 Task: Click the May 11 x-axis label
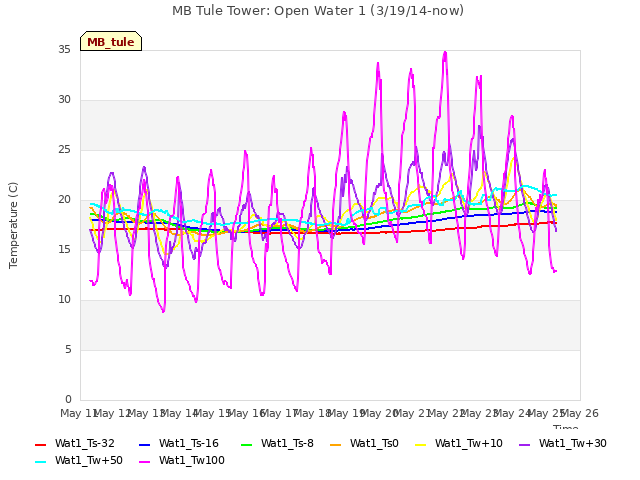coord(79,413)
